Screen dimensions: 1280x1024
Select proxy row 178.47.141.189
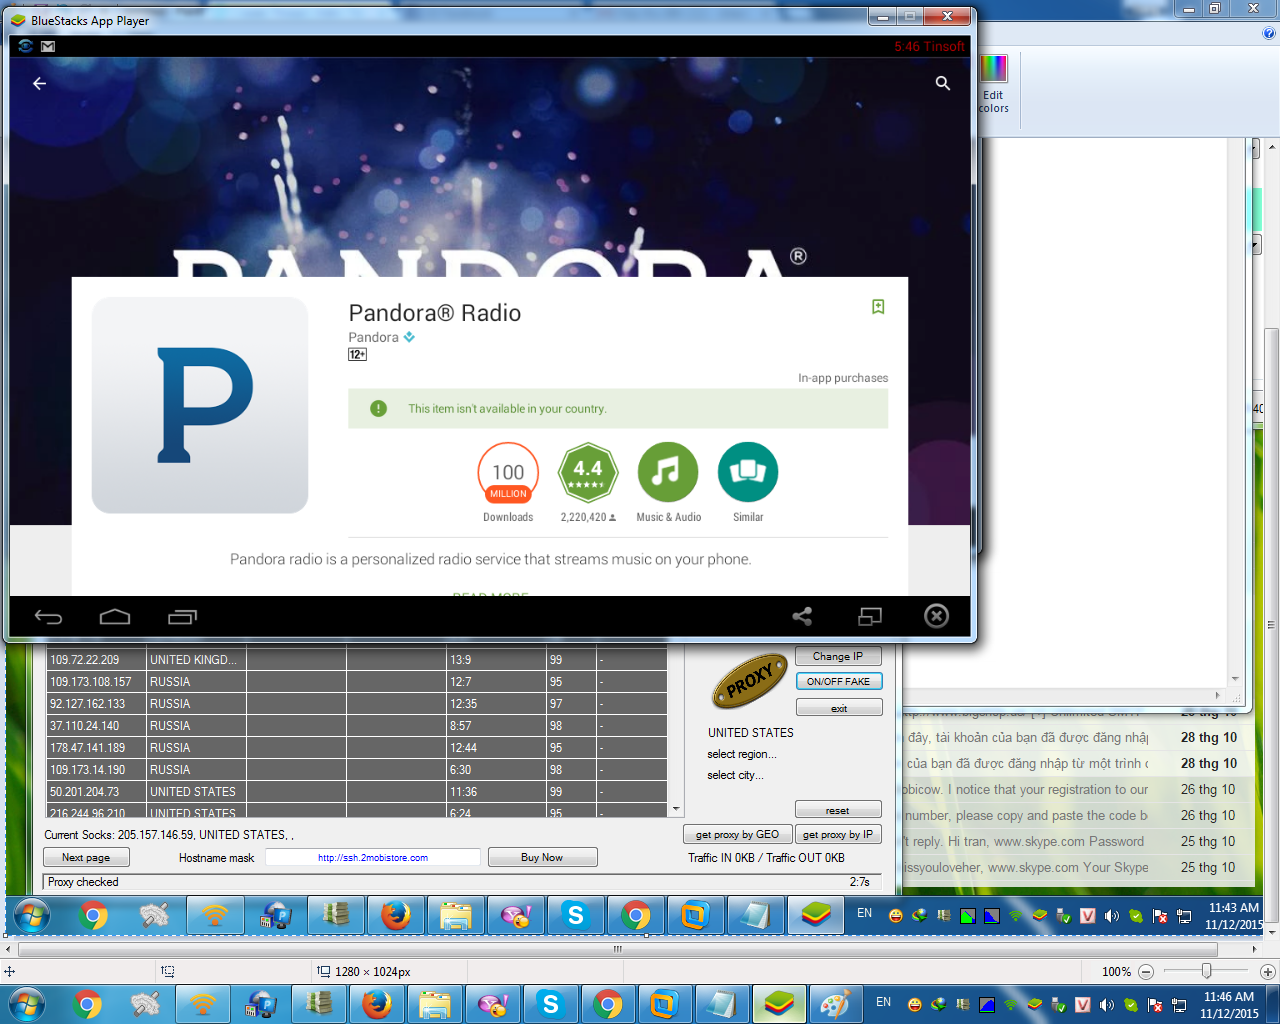click(x=357, y=748)
